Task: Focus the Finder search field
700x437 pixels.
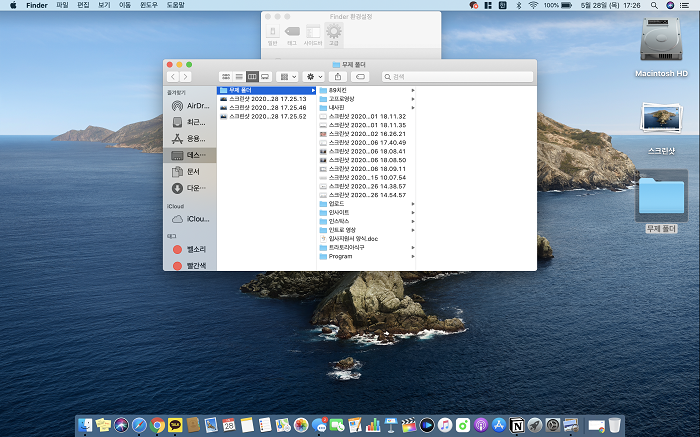Action: pos(458,77)
